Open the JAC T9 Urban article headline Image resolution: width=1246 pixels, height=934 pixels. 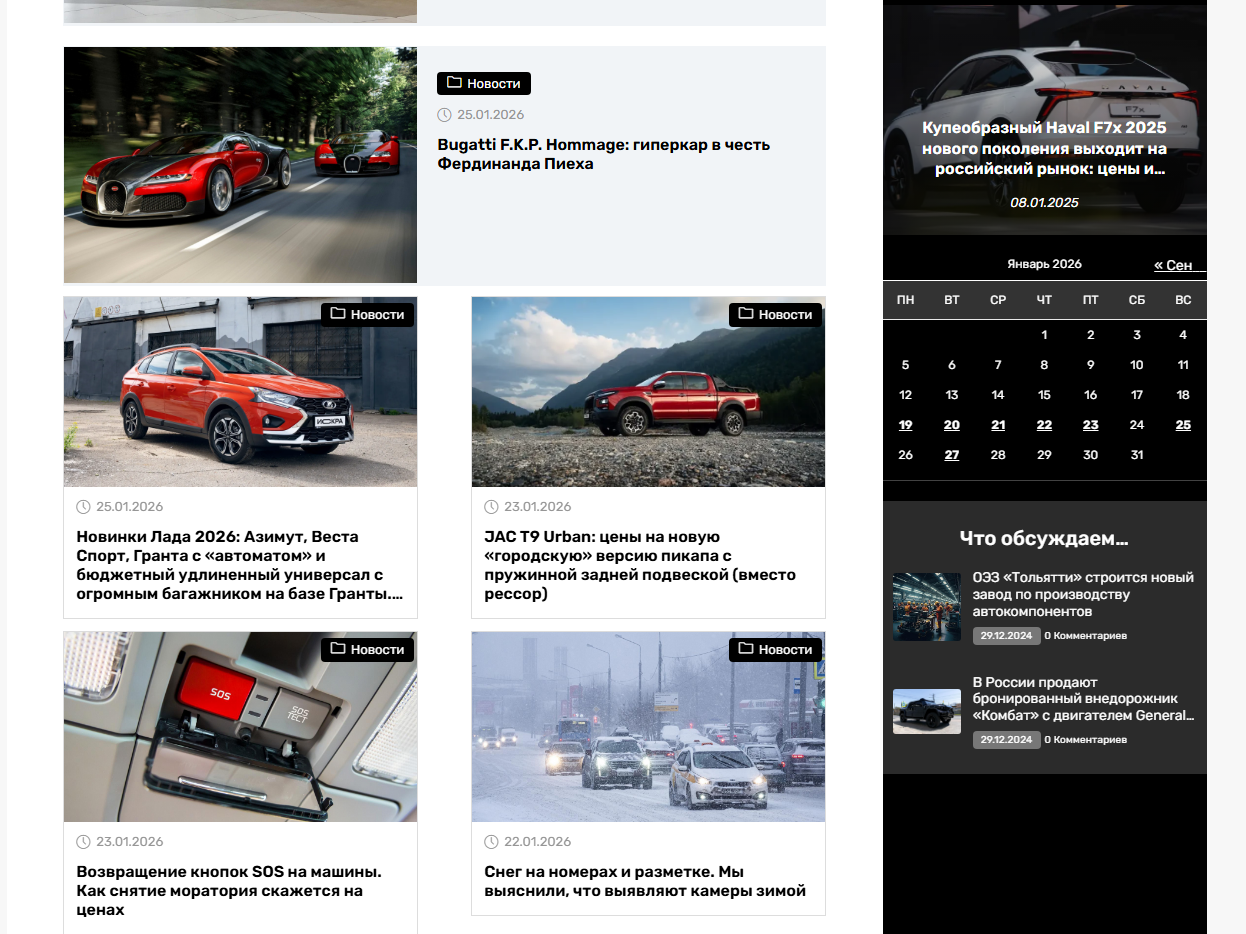[640, 565]
